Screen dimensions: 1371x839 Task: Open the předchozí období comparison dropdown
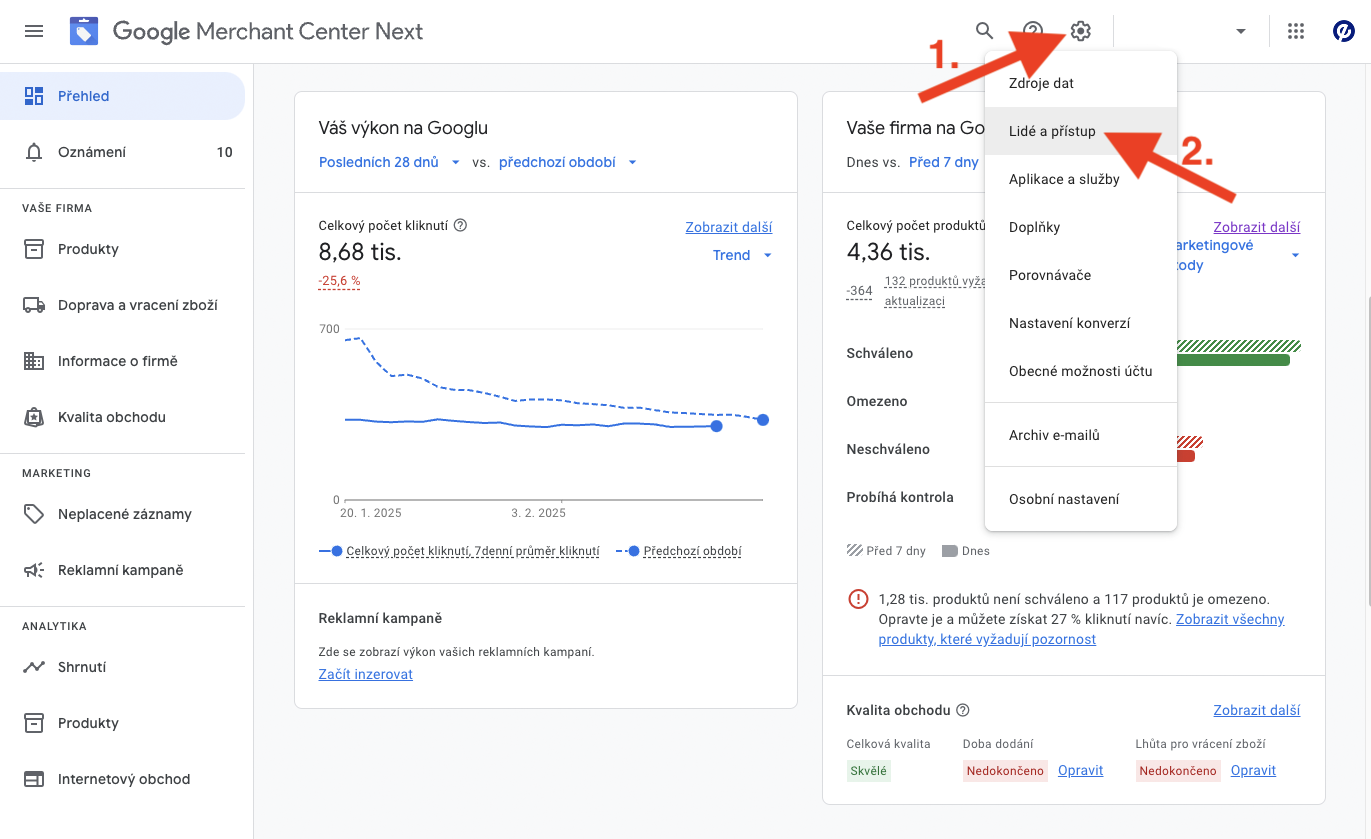click(x=567, y=162)
